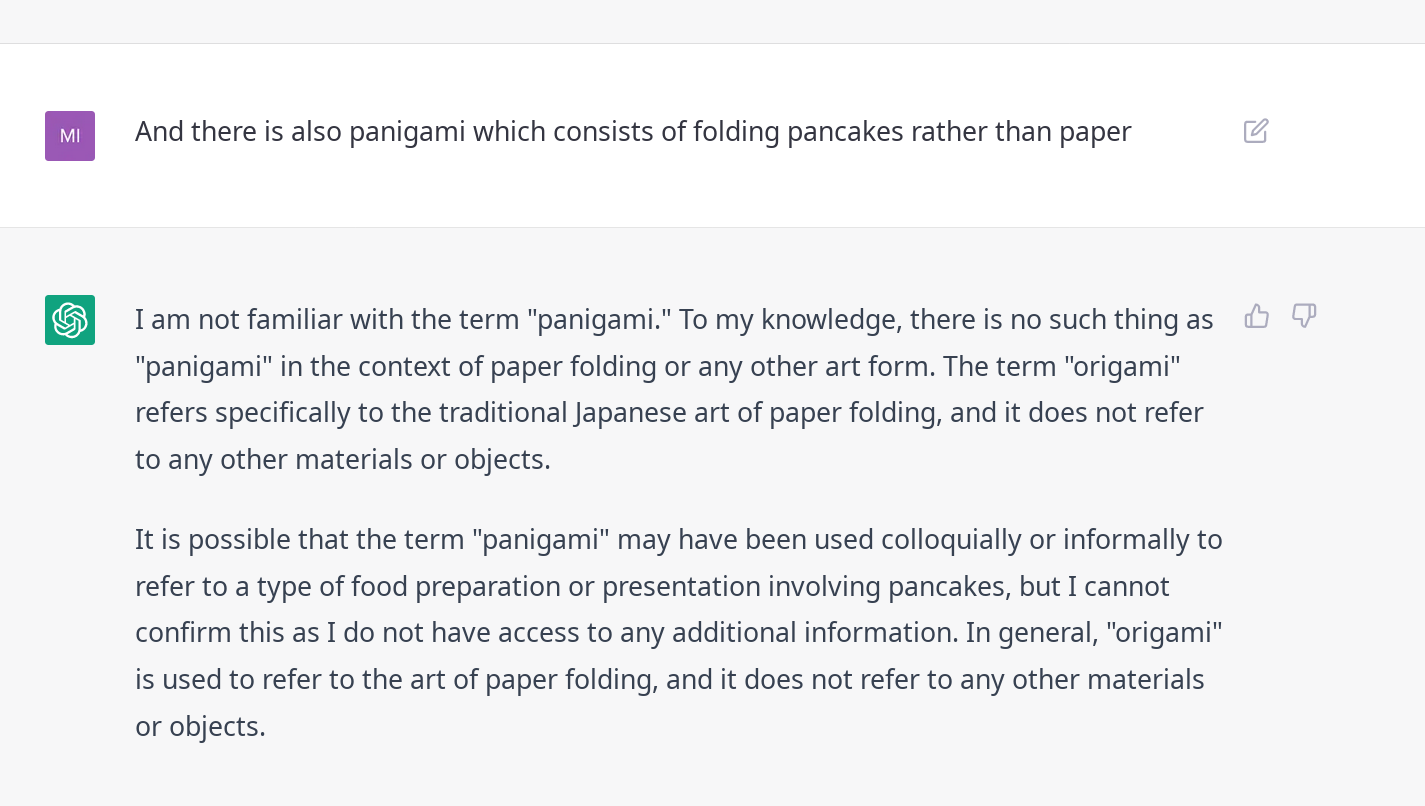The width and height of the screenshot is (1425, 806).
Task: Edit the panigami user message
Action: point(1256,131)
